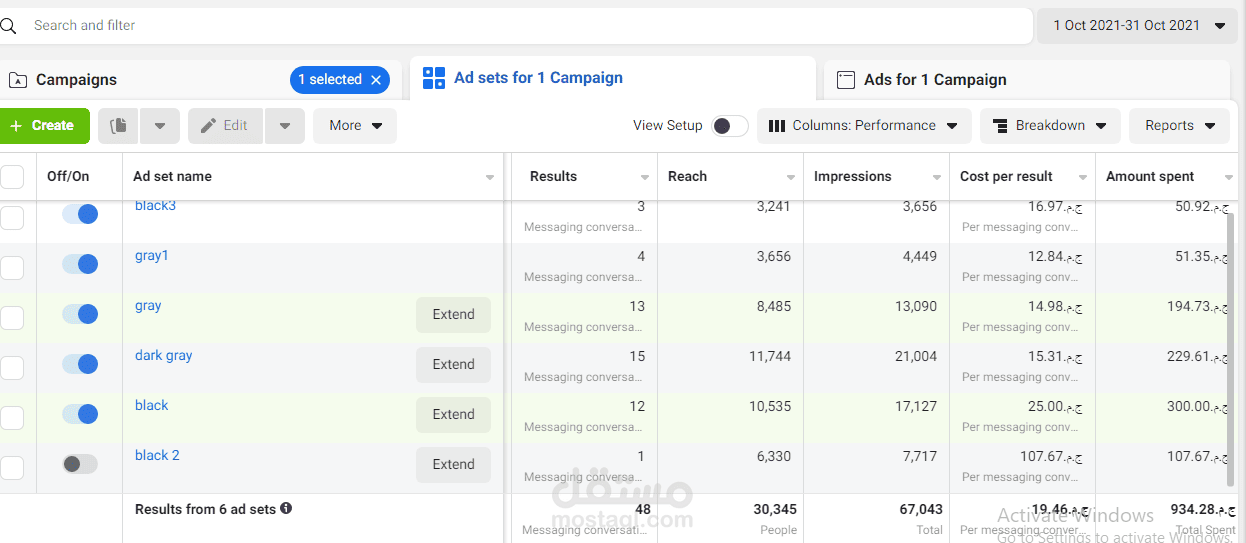Open the date range picker 1 Oct 2021-31 Oct 2021

coord(1138,26)
